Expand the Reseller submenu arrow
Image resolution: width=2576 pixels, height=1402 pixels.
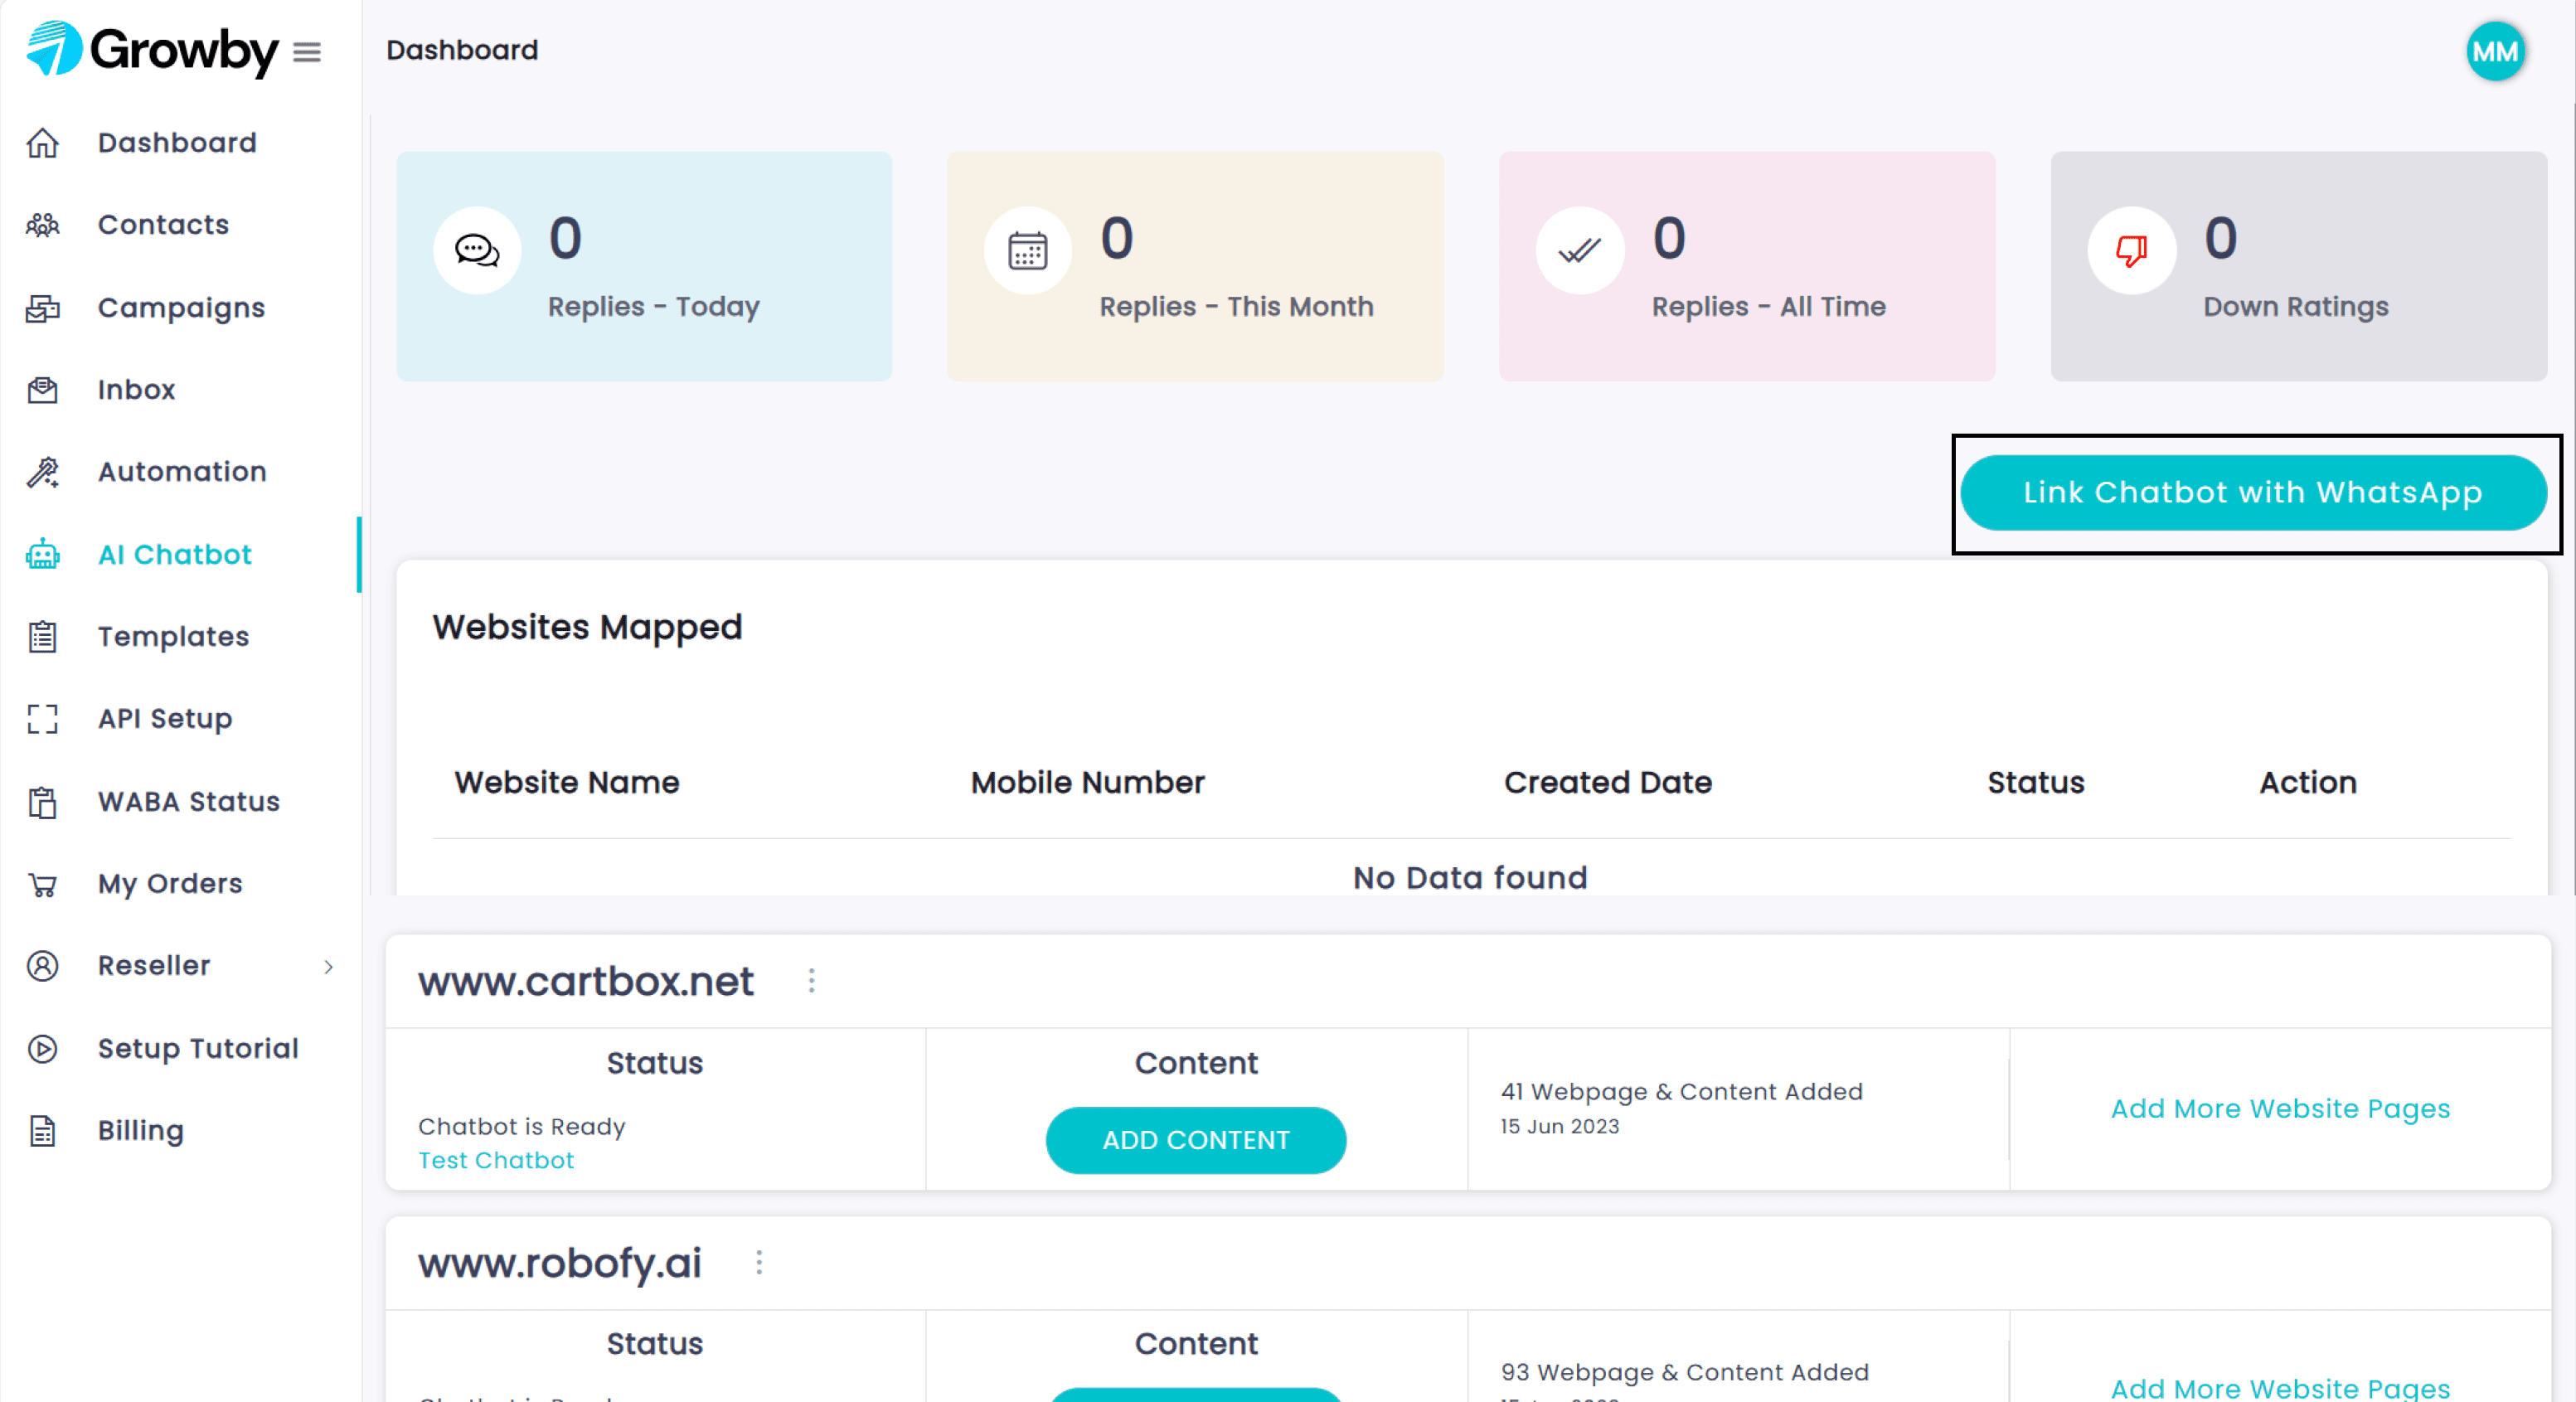point(328,967)
